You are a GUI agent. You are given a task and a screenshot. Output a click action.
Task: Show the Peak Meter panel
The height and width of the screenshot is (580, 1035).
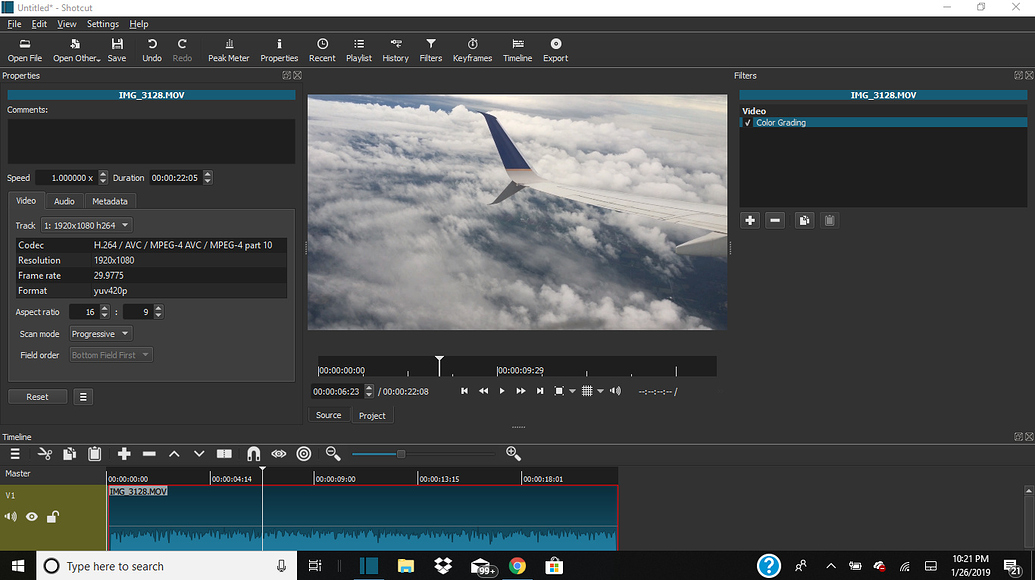(x=228, y=50)
